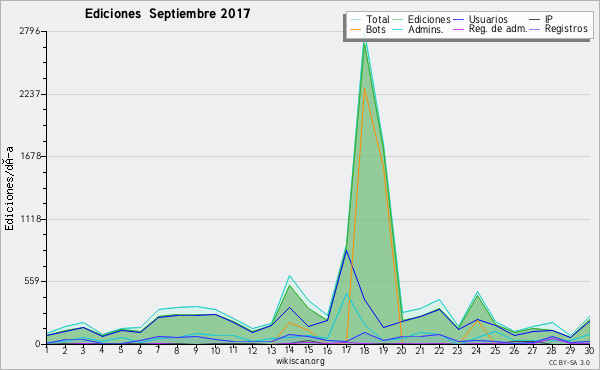The width and height of the screenshot is (600, 370).
Task: Click the 'wikiscan.org' label below the chart
Action: pyautogui.click(x=300, y=361)
